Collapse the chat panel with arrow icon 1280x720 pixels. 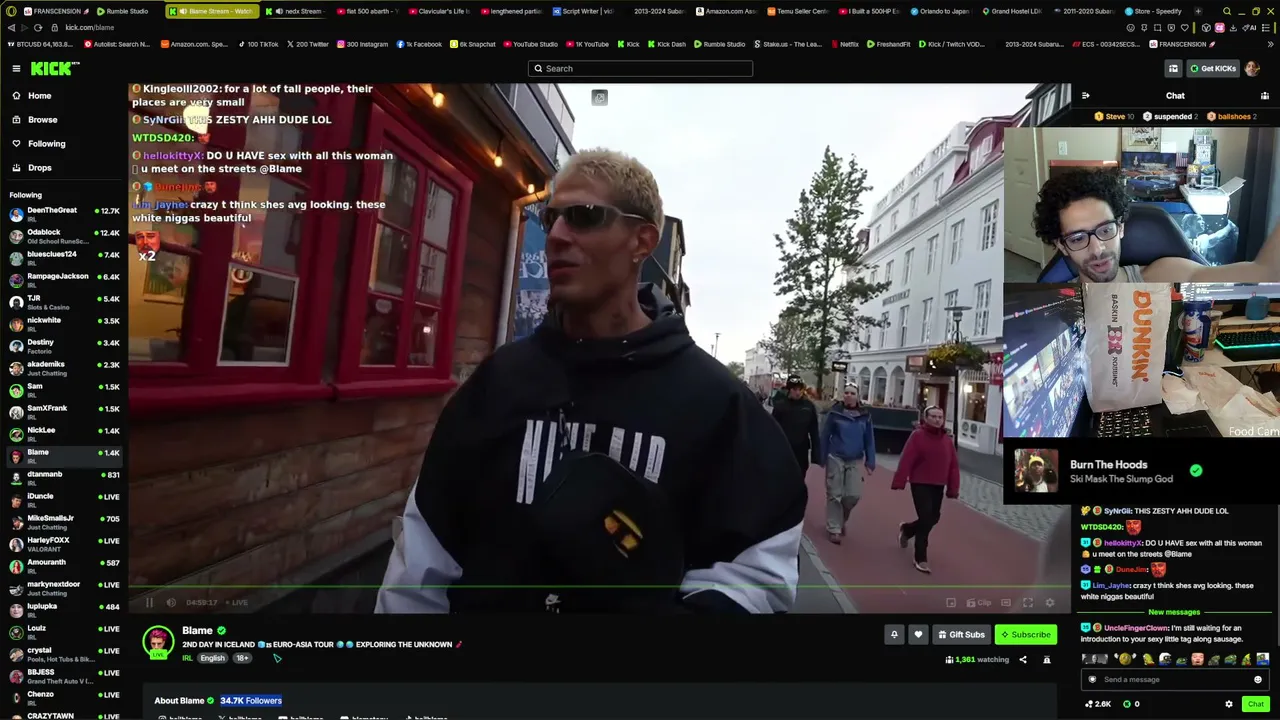pyautogui.click(x=1086, y=96)
